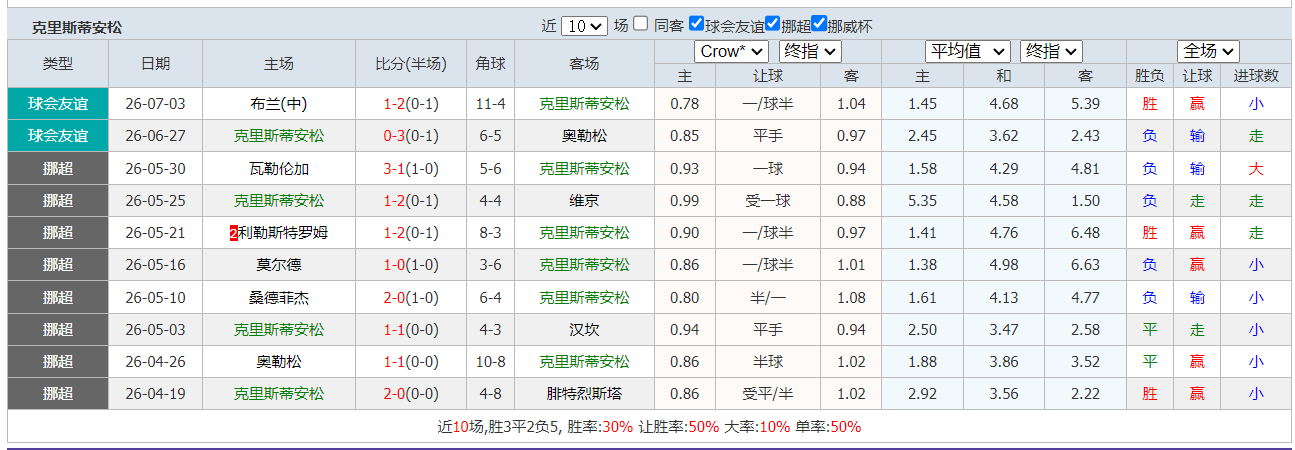
Task: Uncheck the 挪威杯 filter checkbox
Action: (819, 24)
